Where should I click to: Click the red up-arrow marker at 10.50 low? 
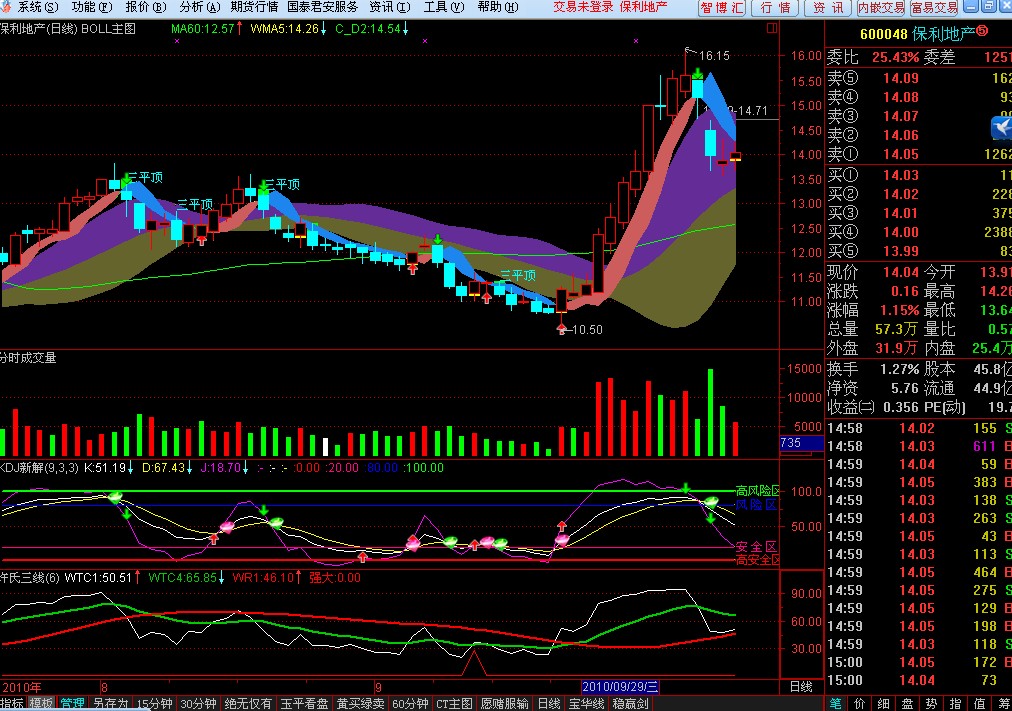pos(562,329)
